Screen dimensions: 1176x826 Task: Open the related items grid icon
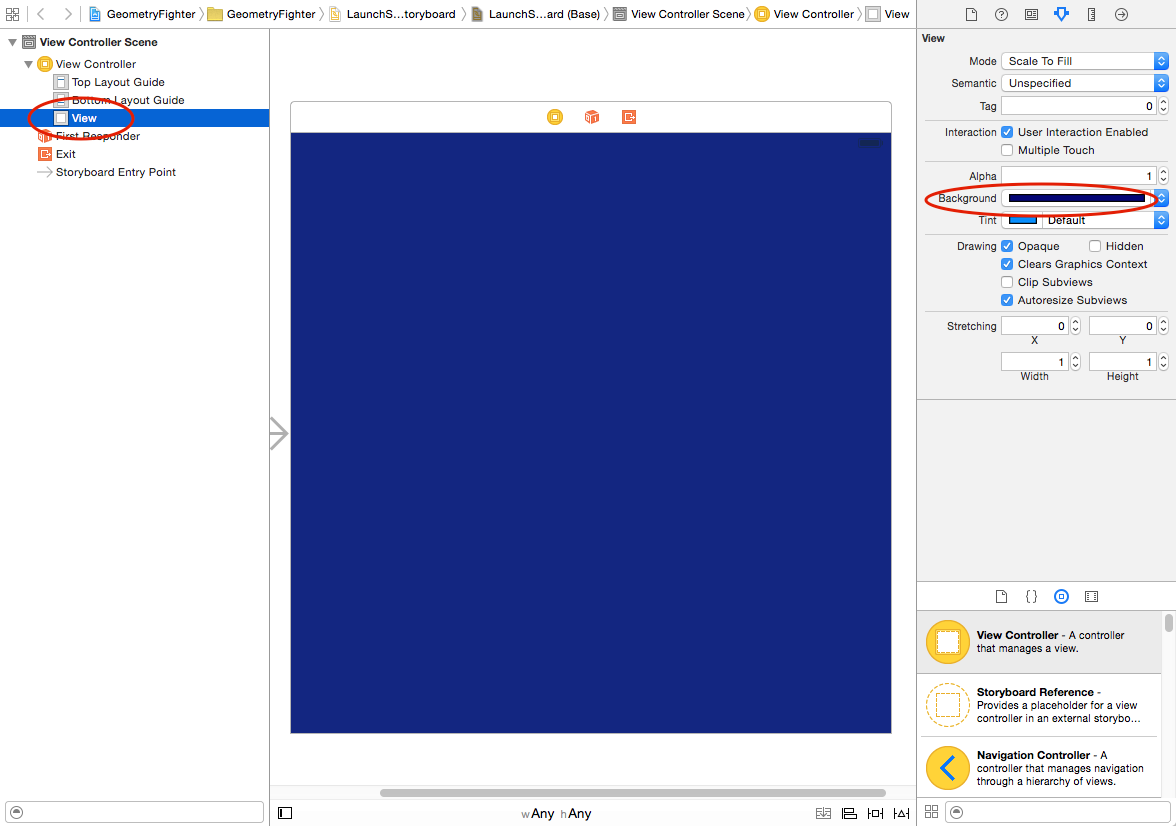coord(13,14)
